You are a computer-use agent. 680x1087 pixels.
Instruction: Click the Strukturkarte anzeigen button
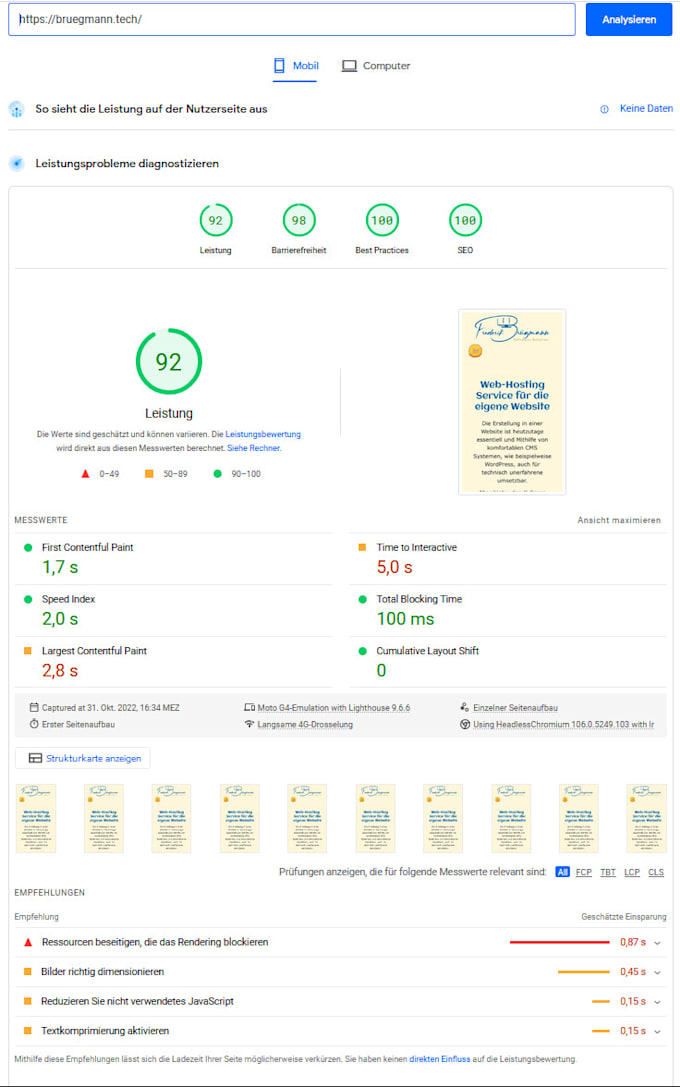pos(83,758)
